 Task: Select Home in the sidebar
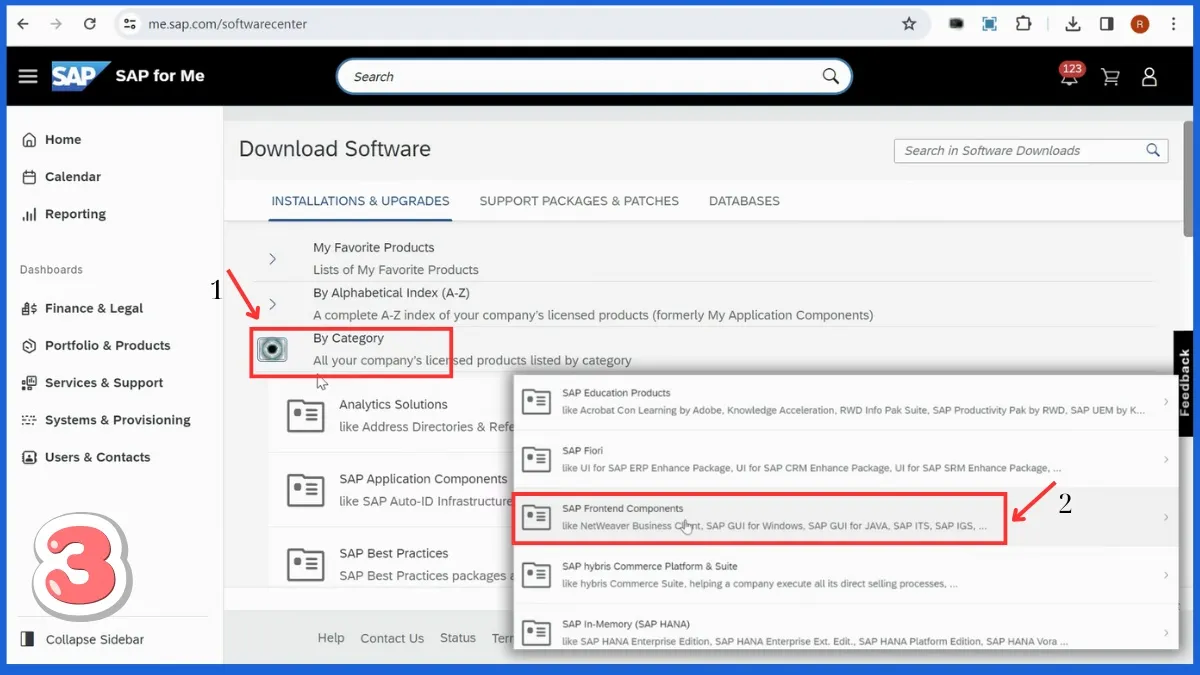(64, 139)
